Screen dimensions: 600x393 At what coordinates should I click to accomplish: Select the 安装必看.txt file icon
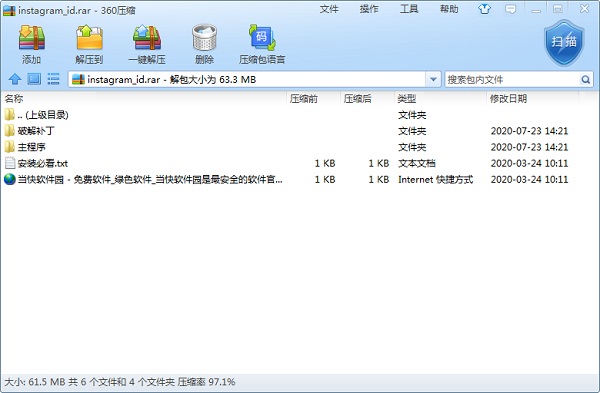tap(10, 163)
